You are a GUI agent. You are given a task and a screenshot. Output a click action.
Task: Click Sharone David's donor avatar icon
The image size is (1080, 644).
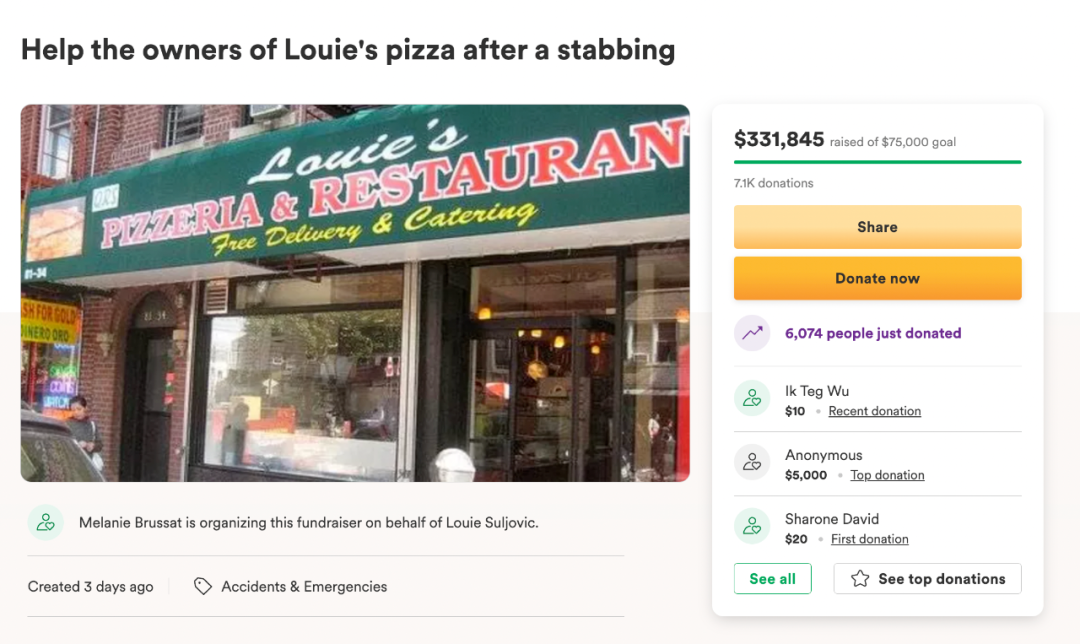click(752, 527)
